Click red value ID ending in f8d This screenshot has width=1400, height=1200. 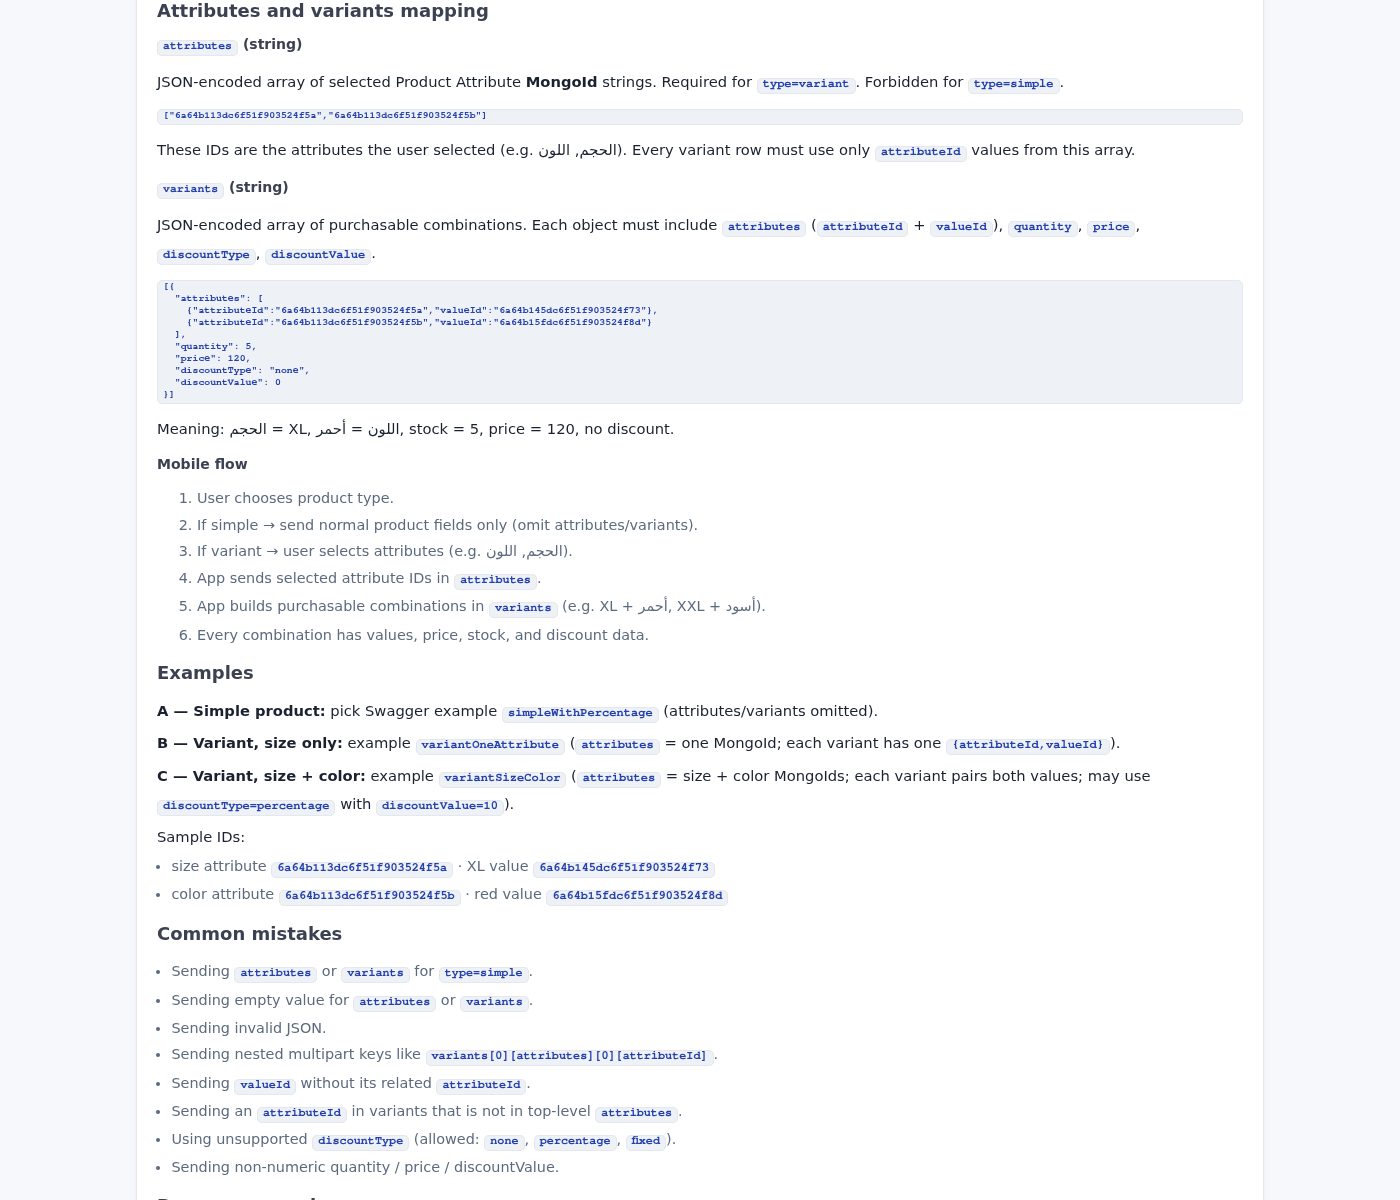[637, 896]
